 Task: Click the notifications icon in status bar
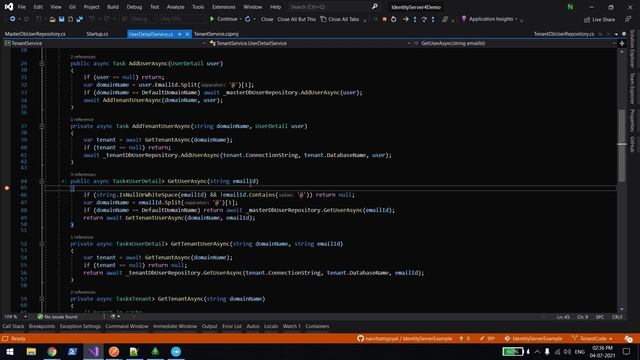coord(628,339)
